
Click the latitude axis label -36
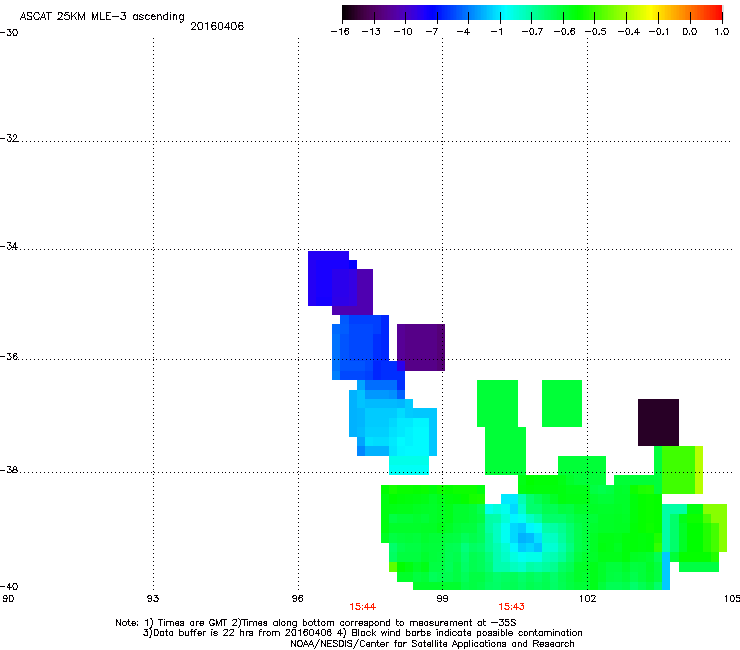click(9, 356)
